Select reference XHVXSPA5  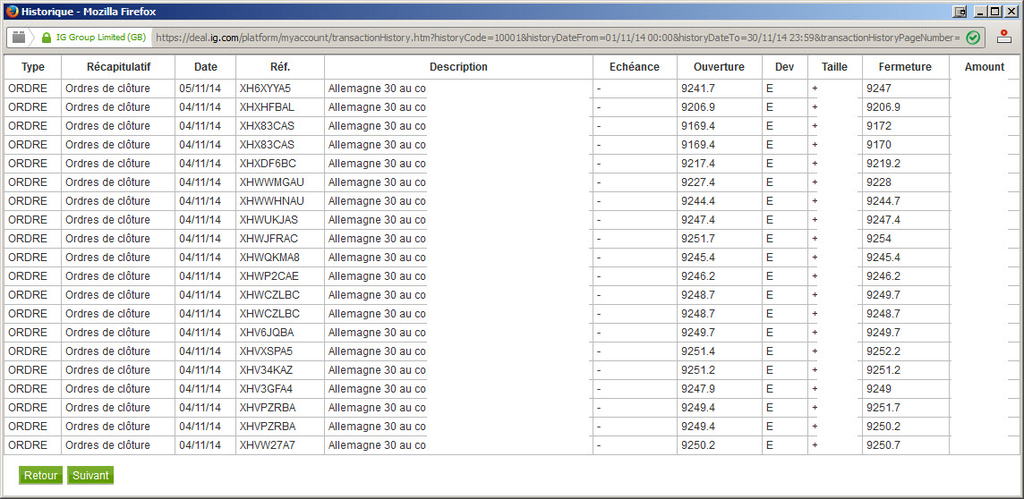point(266,351)
